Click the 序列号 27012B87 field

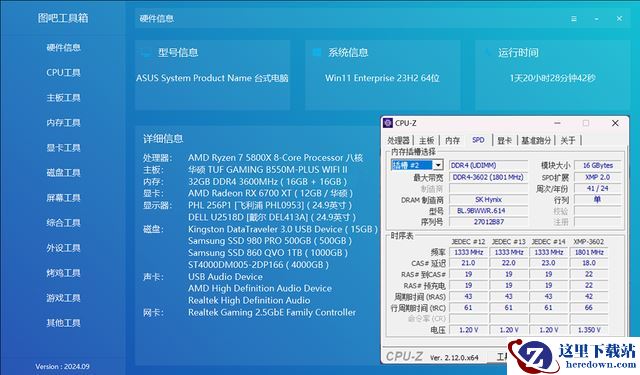[488, 222]
